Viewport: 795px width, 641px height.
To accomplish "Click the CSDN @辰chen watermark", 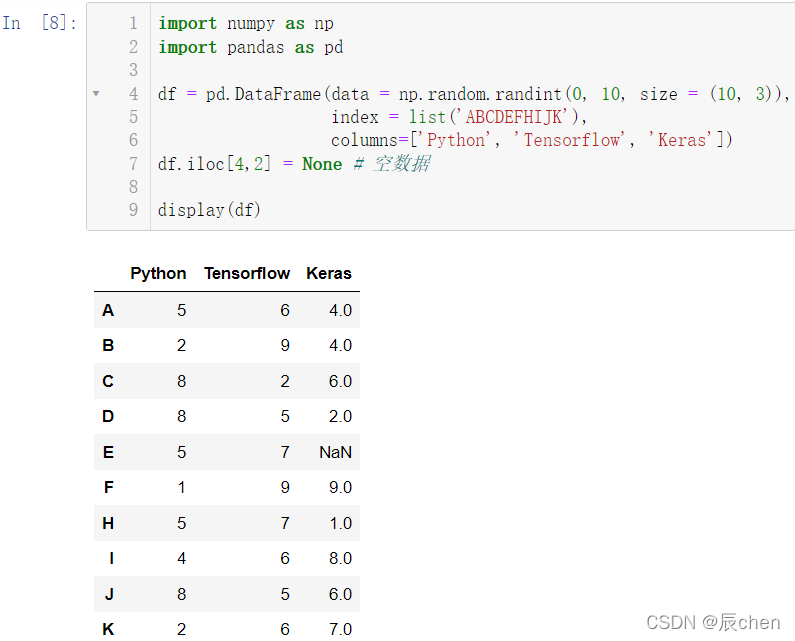I will (713, 622).
